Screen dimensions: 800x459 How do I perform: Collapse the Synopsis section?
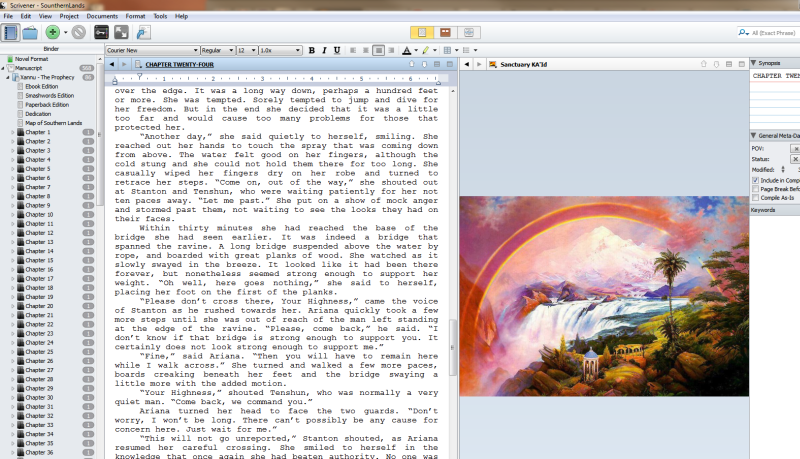coord(754,63)
